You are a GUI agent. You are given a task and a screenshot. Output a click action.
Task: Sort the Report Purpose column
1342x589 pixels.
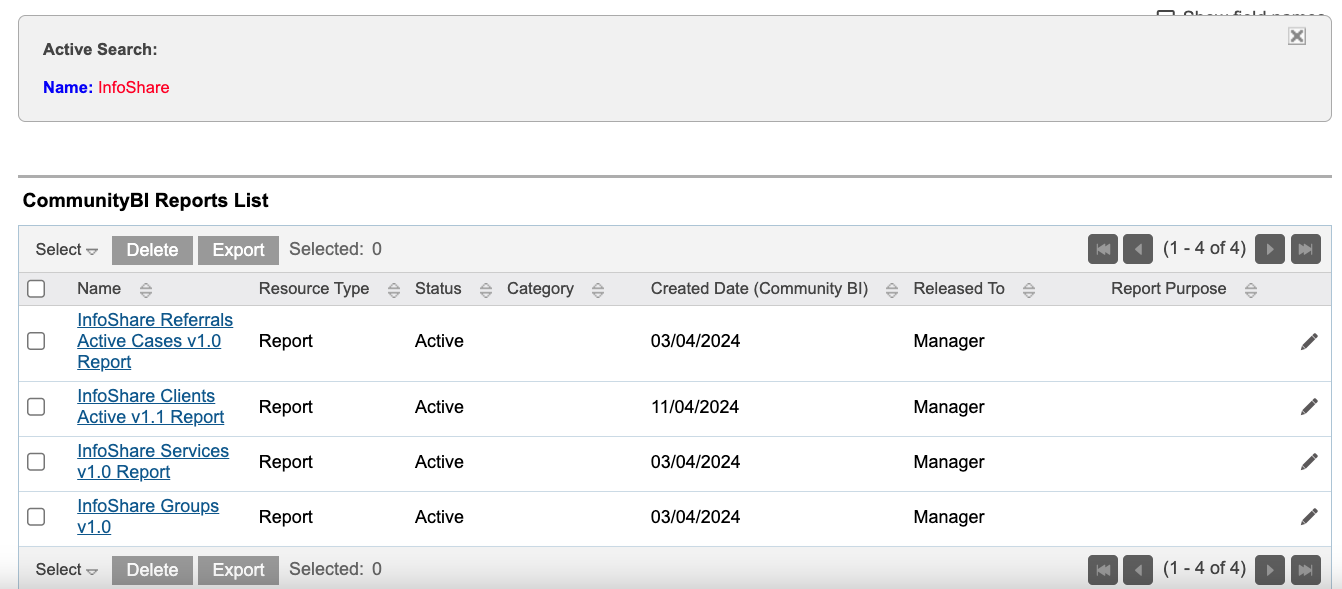pyautogui.click(x=1250, y=289)
